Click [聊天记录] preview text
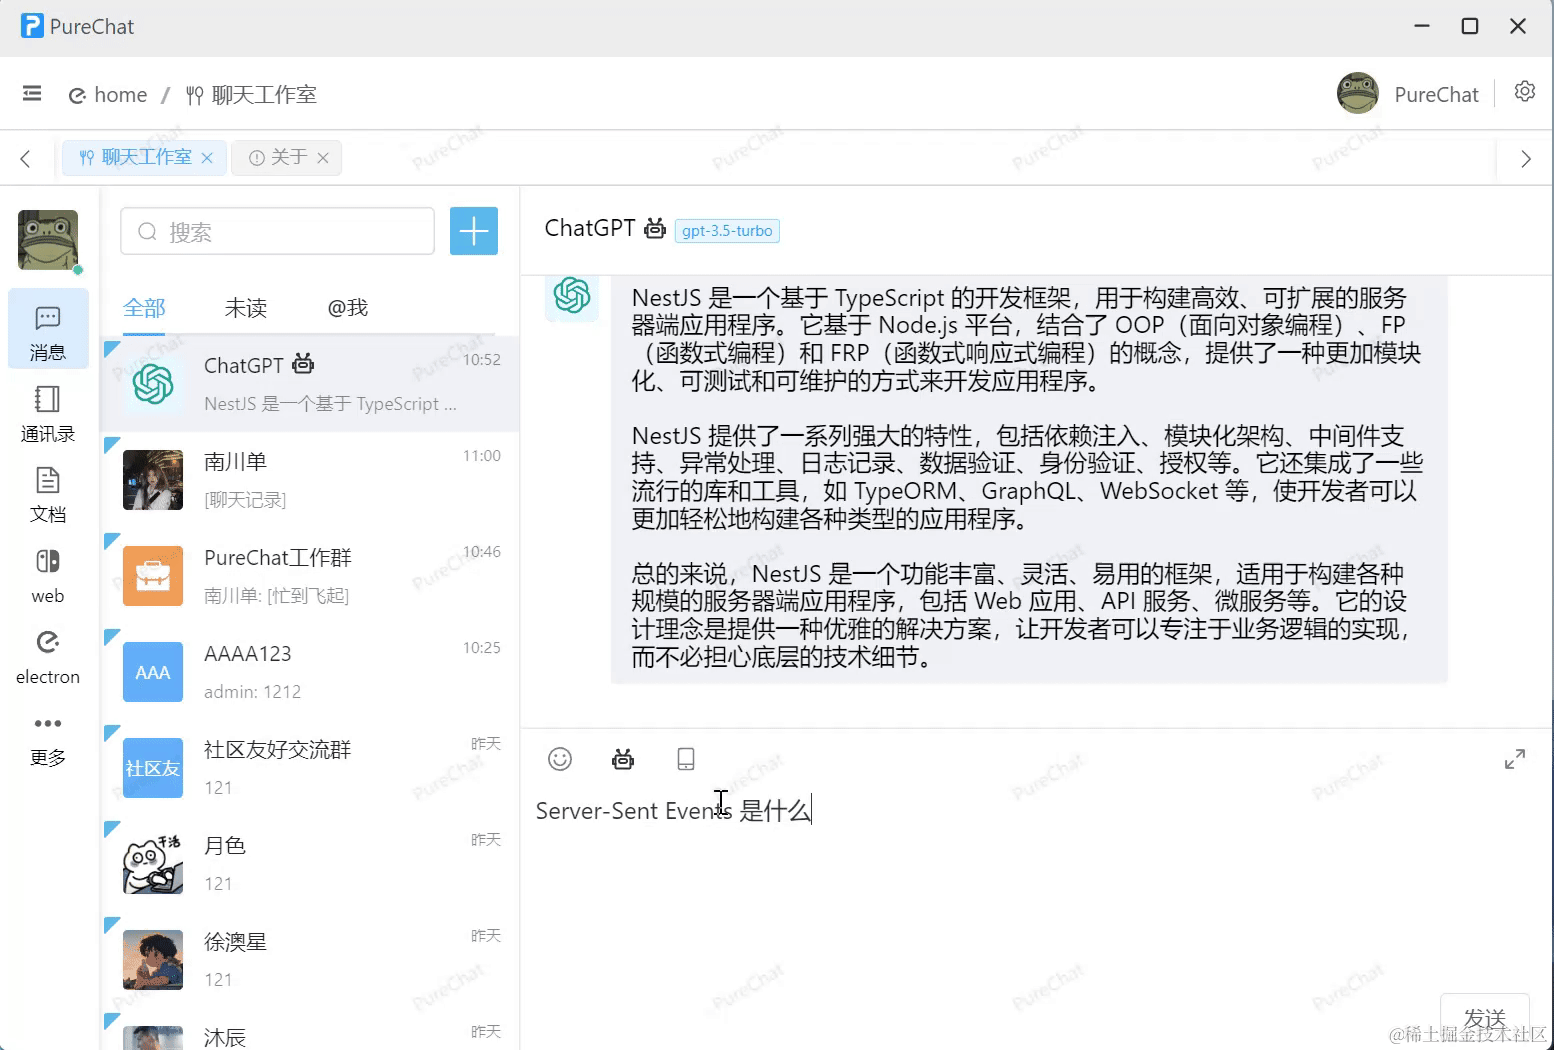Viewport: 1554px width, 1050px height. 245,500
